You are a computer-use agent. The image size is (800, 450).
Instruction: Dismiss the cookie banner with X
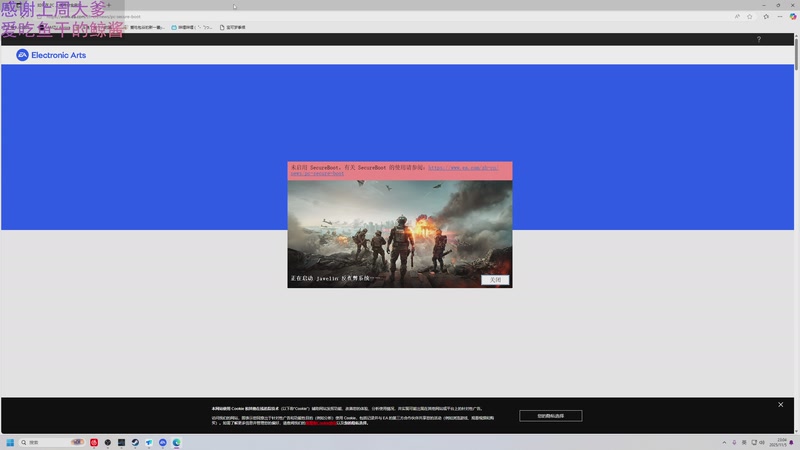point(780,405)
